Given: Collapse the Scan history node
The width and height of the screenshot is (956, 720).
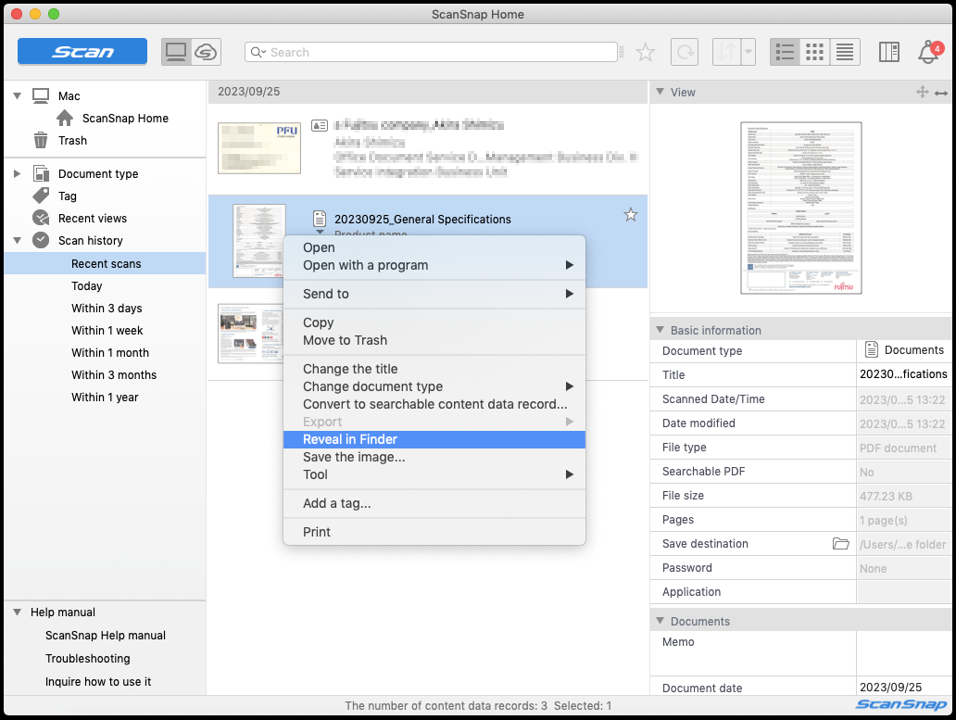Looking at the screenshot, I should (17, 240).
